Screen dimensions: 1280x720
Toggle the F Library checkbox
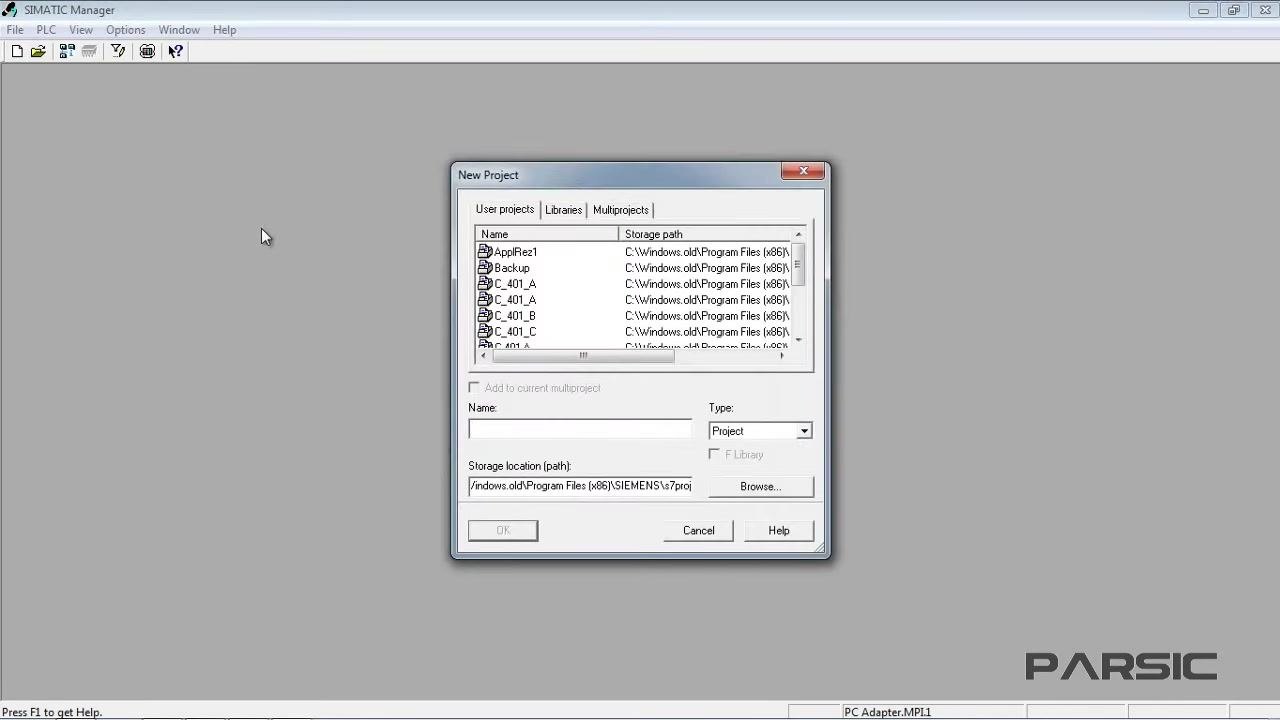click(715, 454)
